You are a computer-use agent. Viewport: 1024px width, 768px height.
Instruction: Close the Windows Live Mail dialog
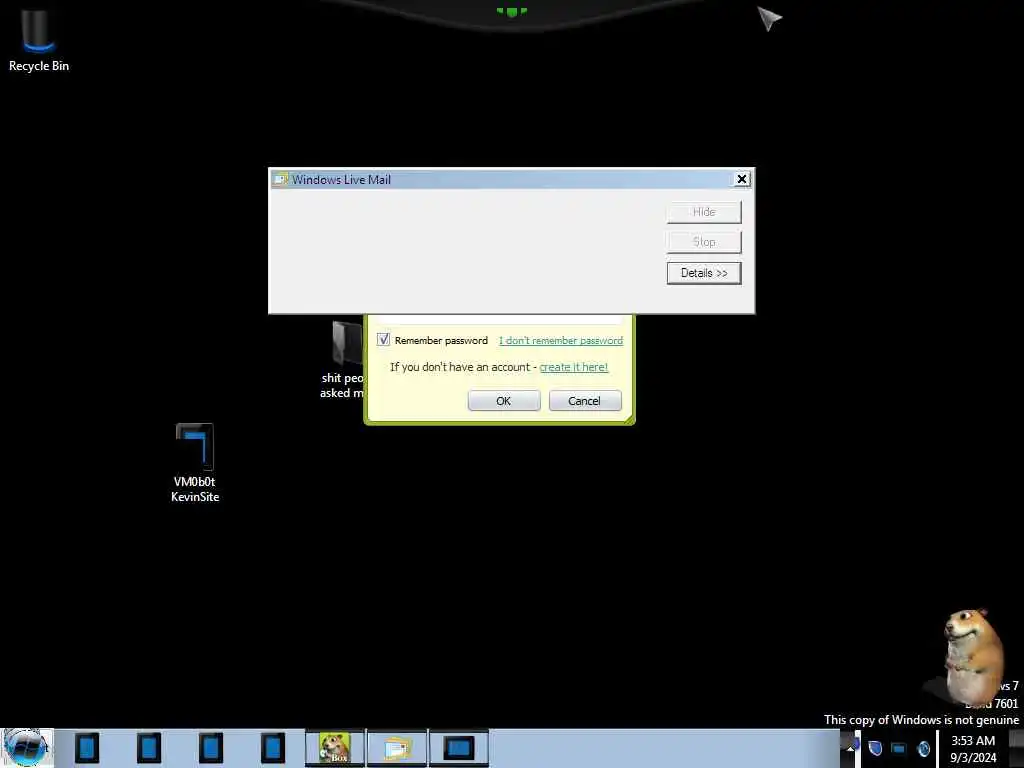pos(742,179)
